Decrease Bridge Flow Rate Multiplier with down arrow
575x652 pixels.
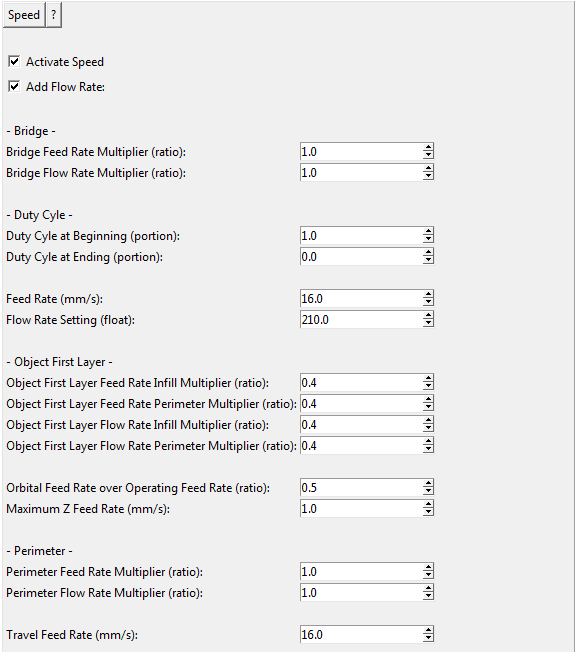428,176
